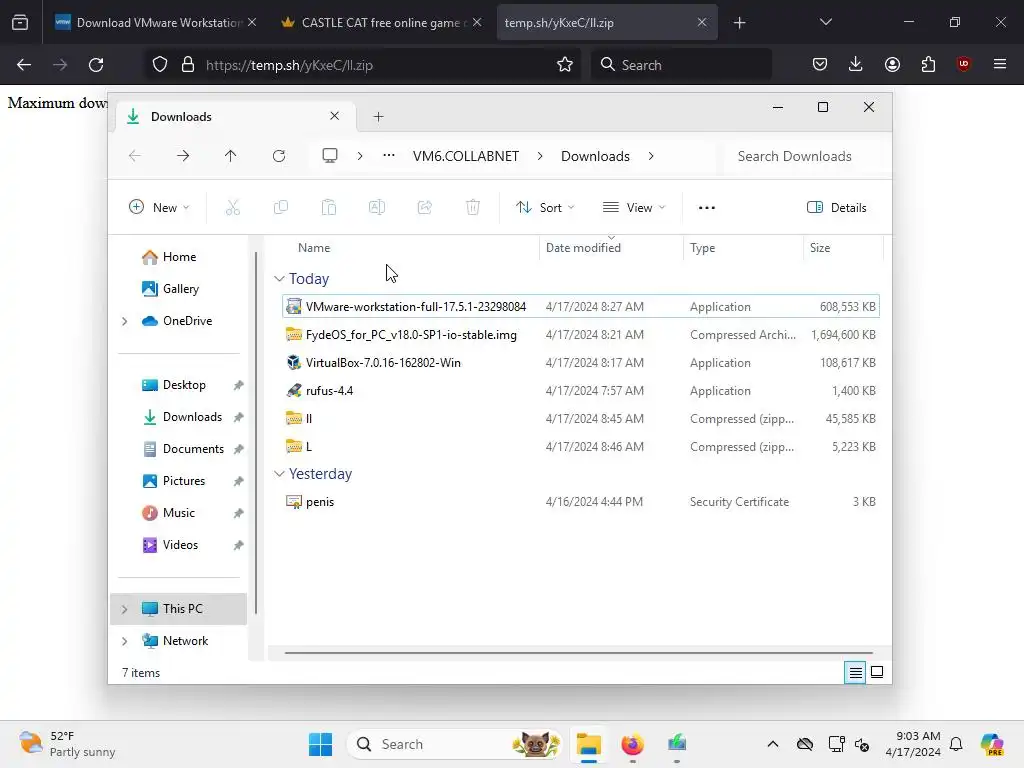Open Pocket save icon in Firefox
The image size is (1024, 768).
[x=820, y=64]
